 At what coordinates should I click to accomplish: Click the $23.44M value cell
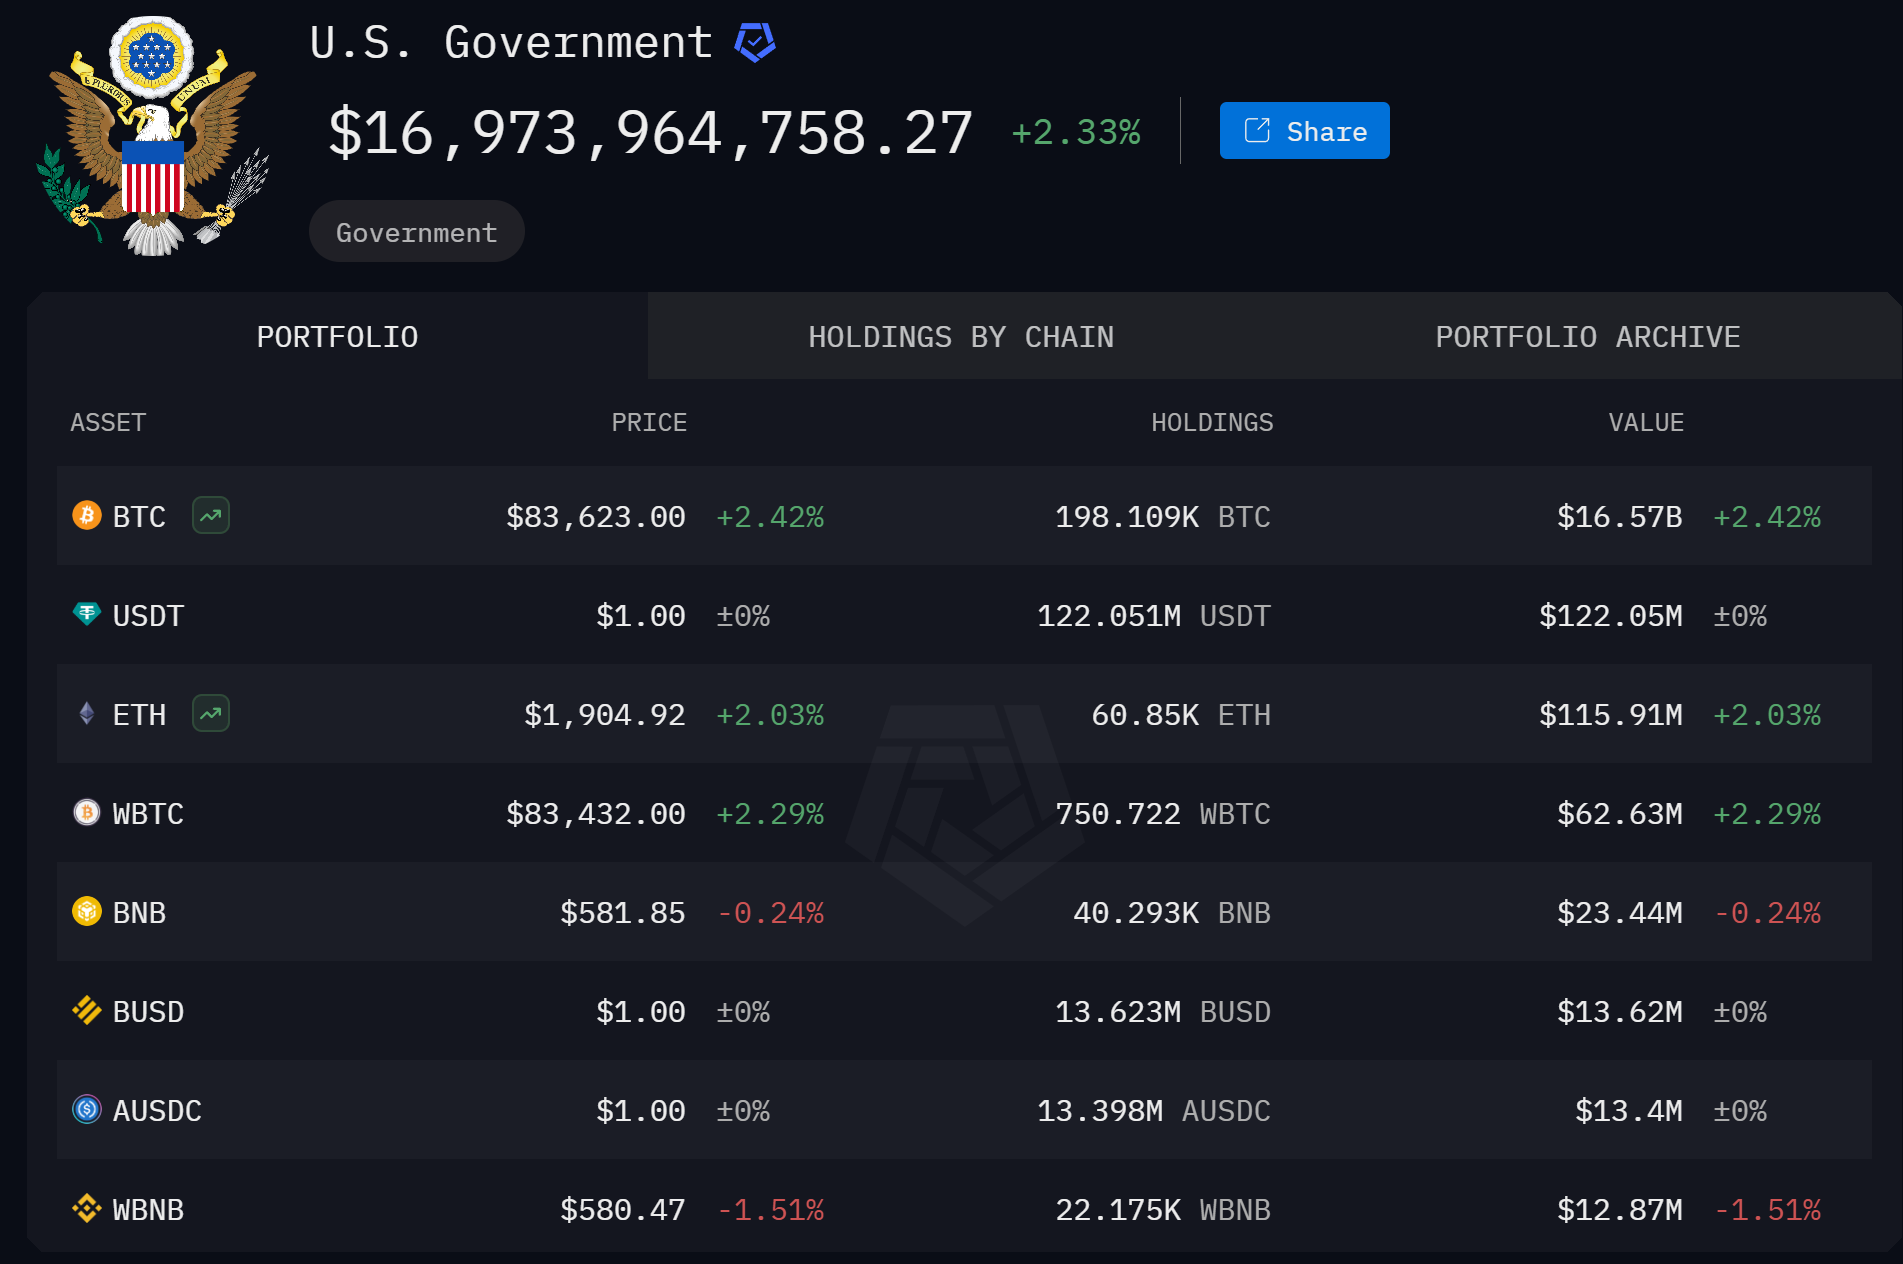click(x=1620, y=913)
